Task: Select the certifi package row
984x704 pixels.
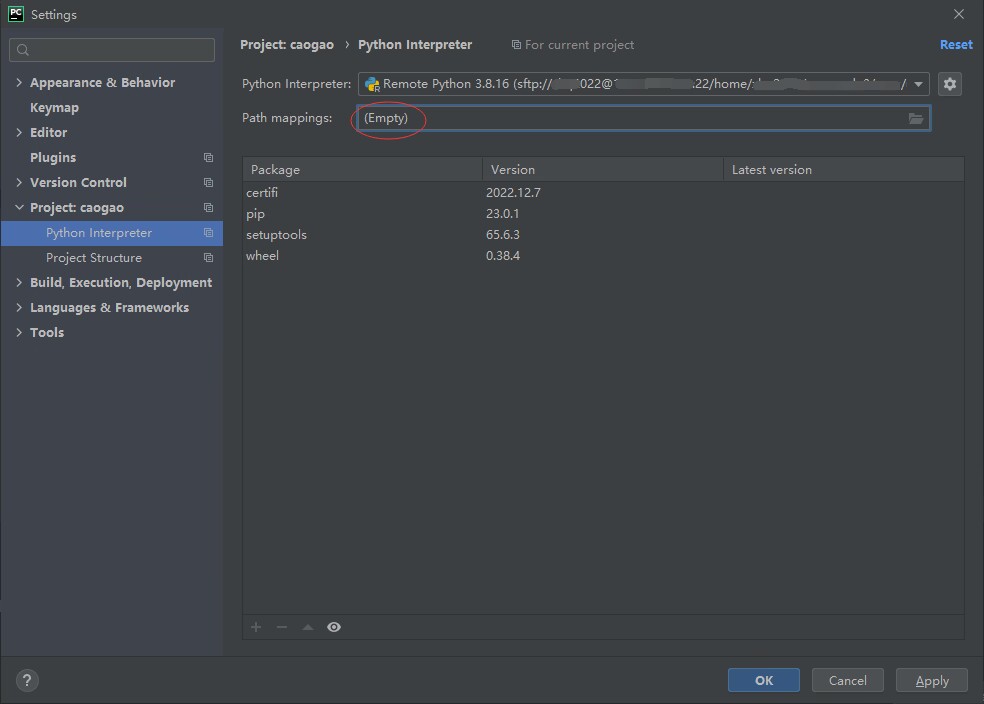Action: click(603, 193)
